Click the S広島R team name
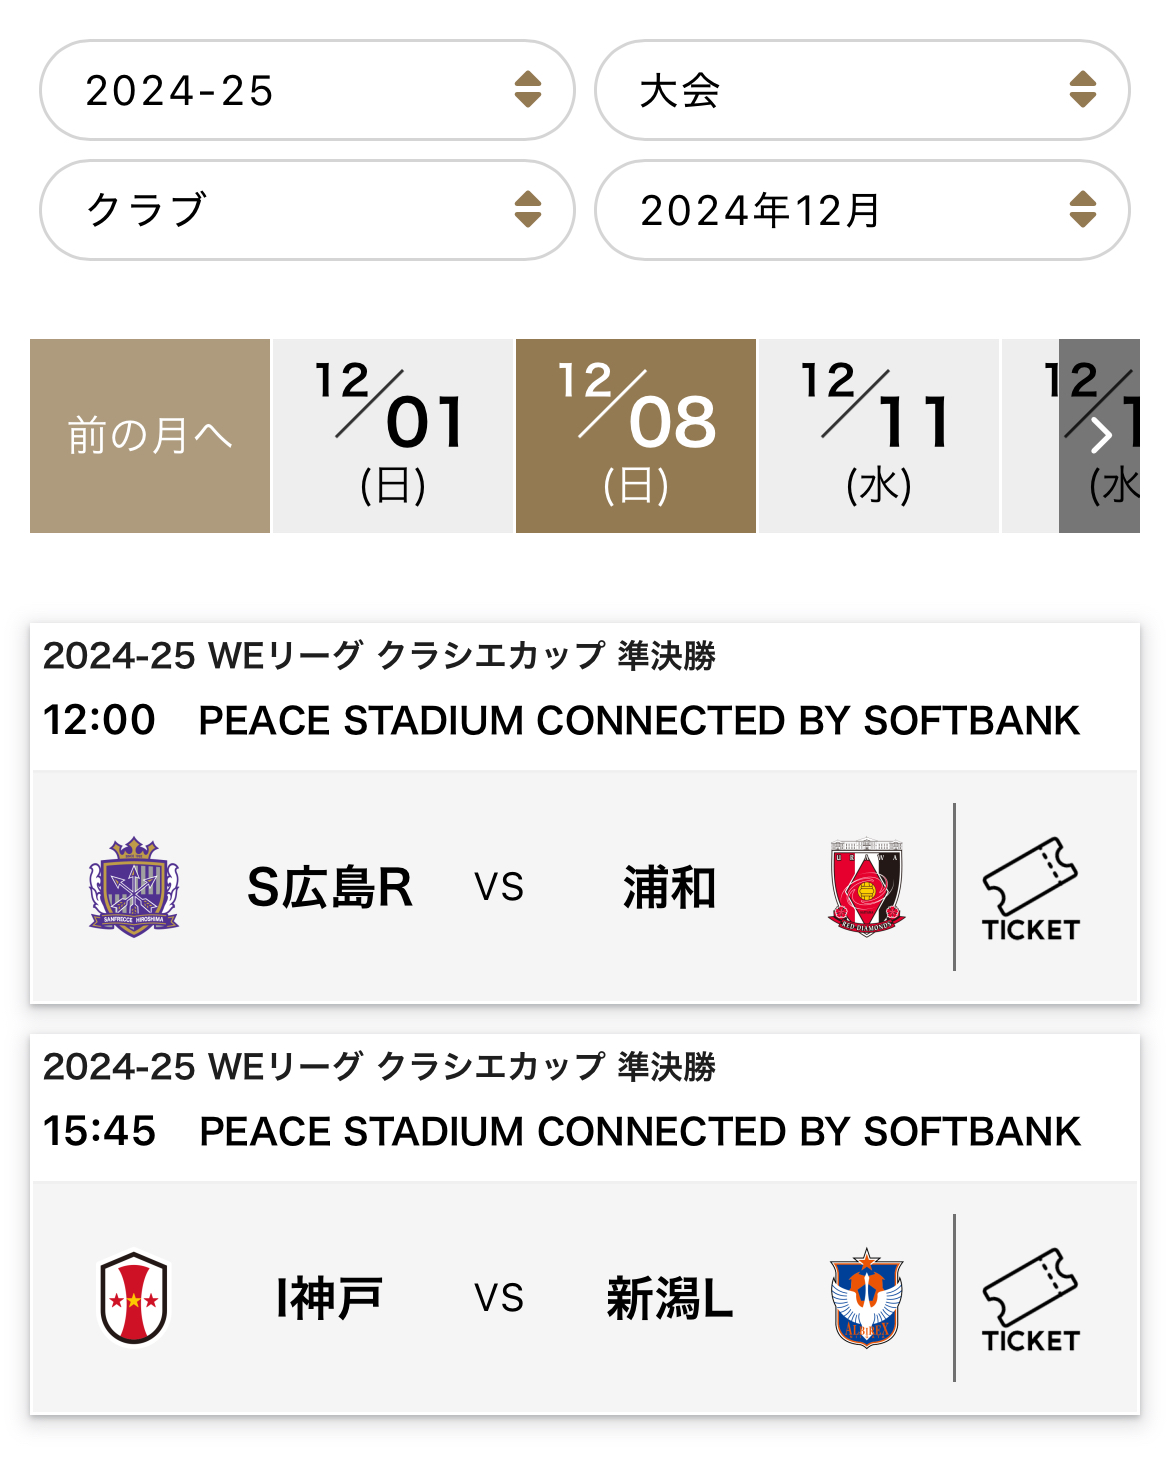This screenshot has height=1483, width=1170. pos(329,887)
